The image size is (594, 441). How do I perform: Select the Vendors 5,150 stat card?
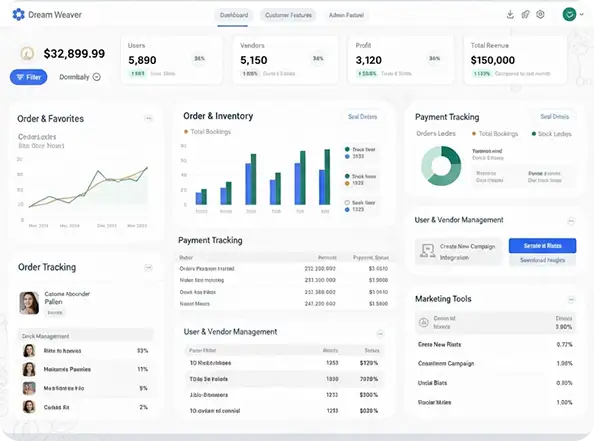point(285,59)
